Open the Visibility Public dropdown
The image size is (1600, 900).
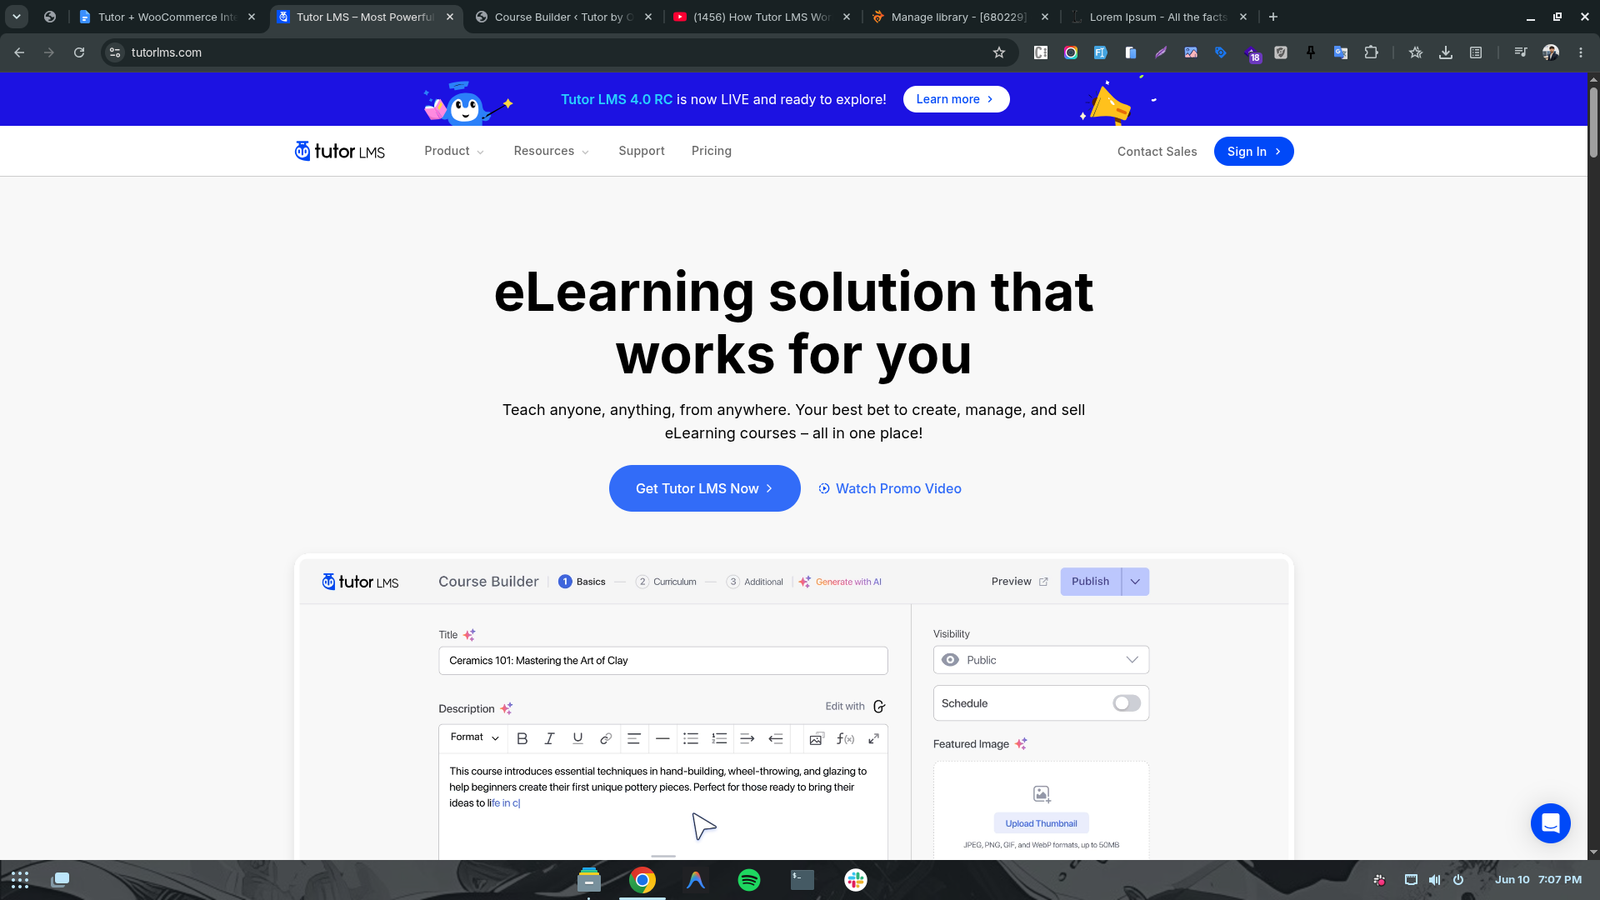[x=1041, y=660]
